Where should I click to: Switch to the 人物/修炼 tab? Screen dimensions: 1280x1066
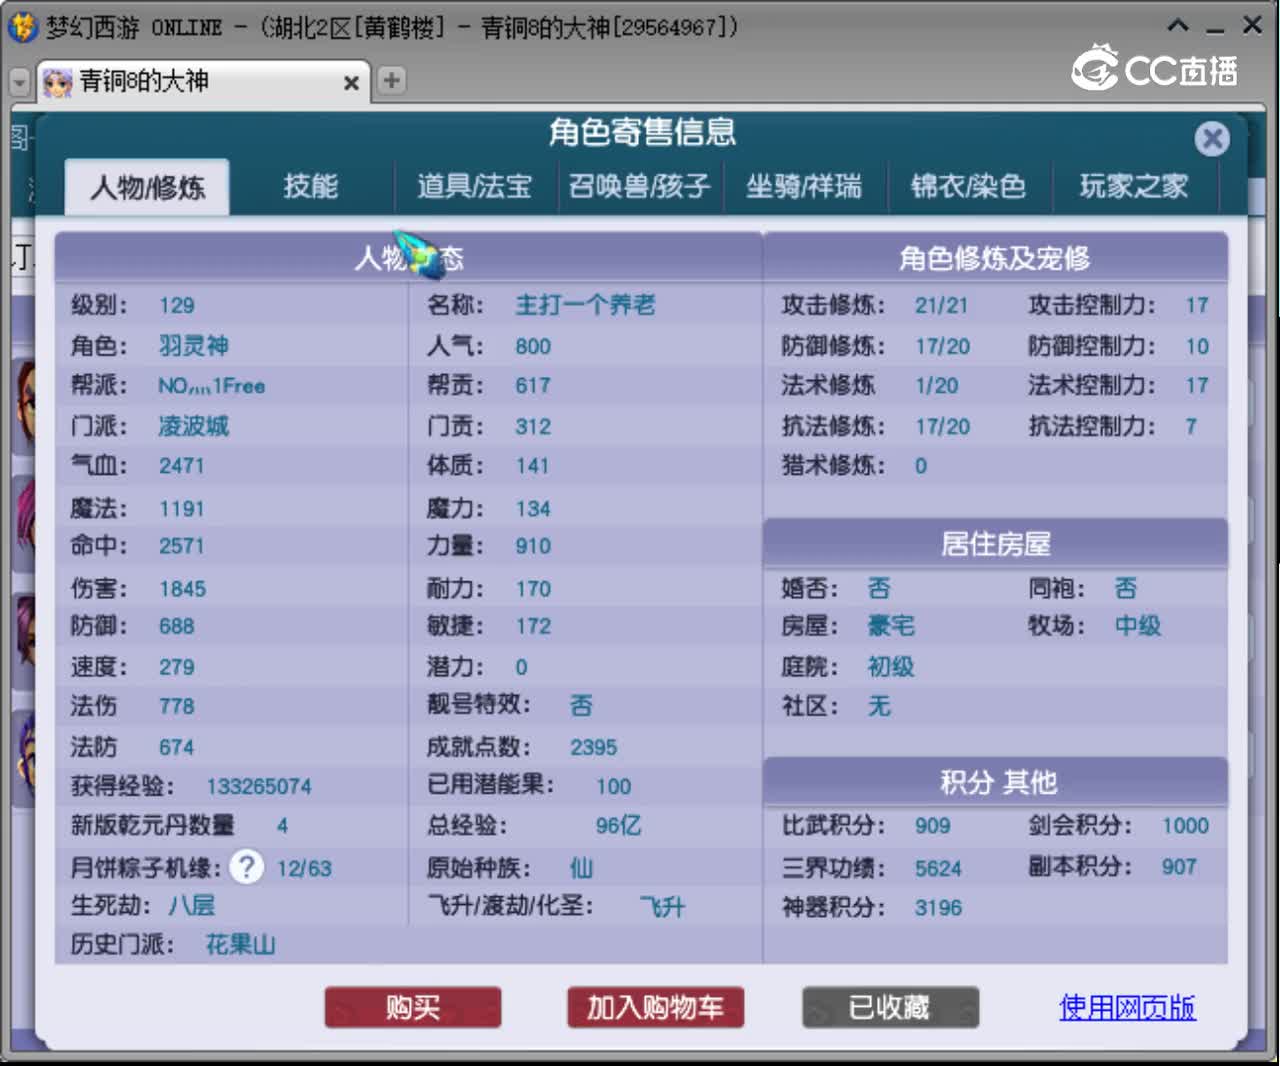click(x=147, y=187)
